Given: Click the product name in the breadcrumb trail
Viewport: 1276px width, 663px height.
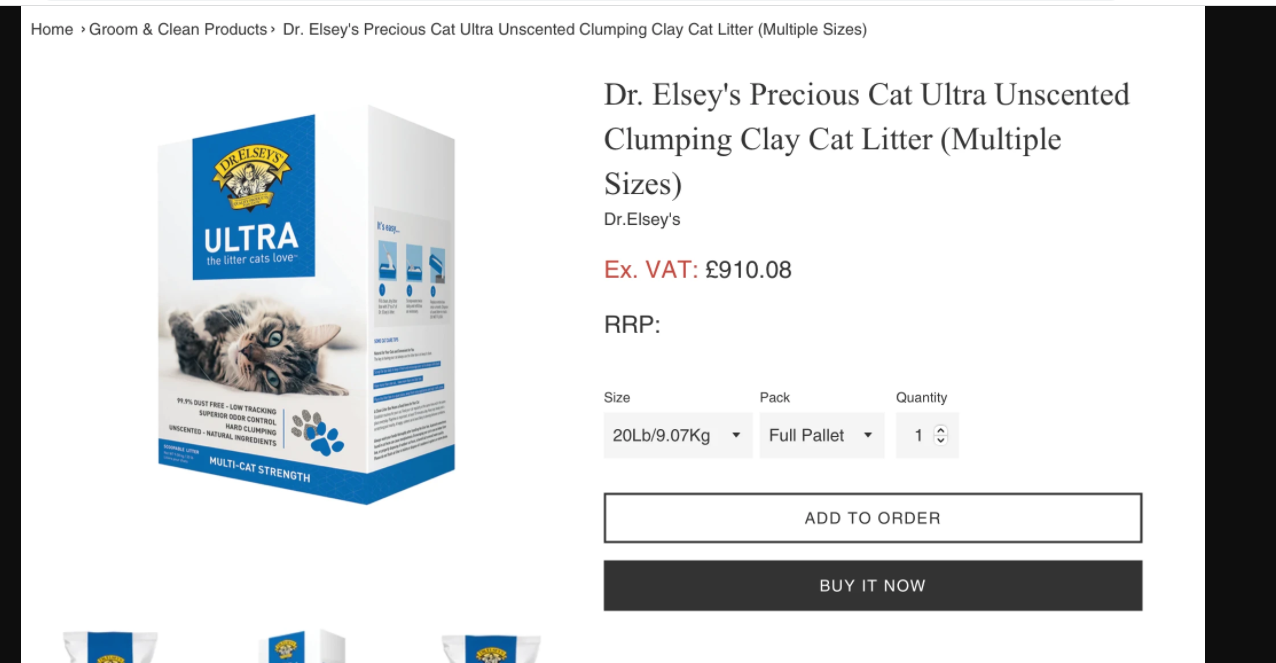Looking at the screenshot, I should [x=574, y=29].
